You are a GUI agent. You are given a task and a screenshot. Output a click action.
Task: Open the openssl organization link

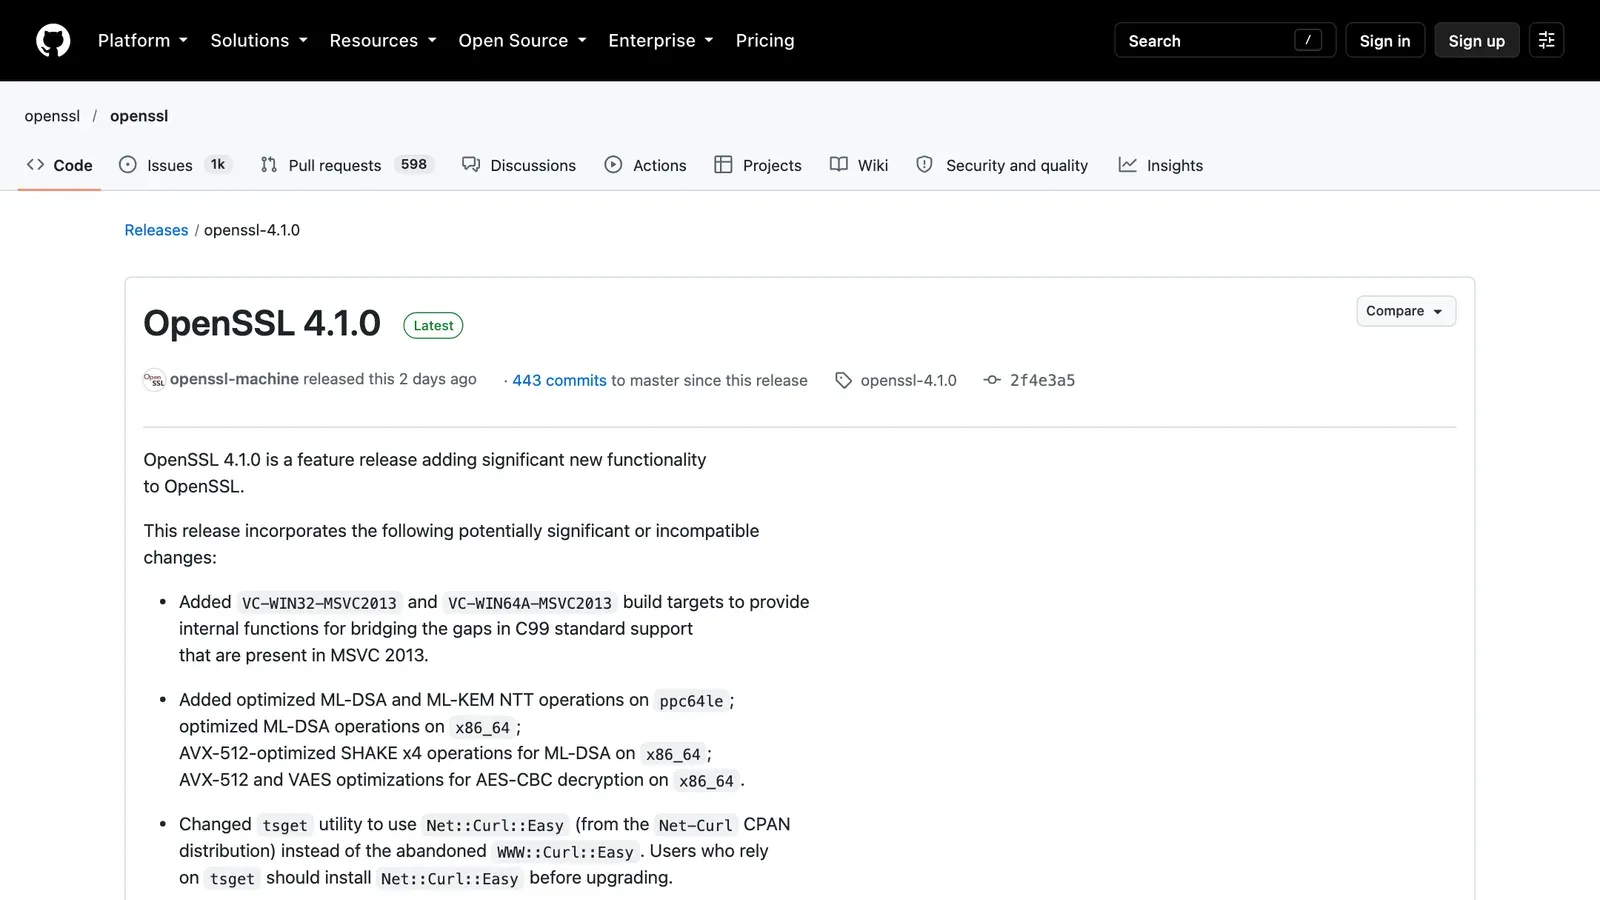52,116
